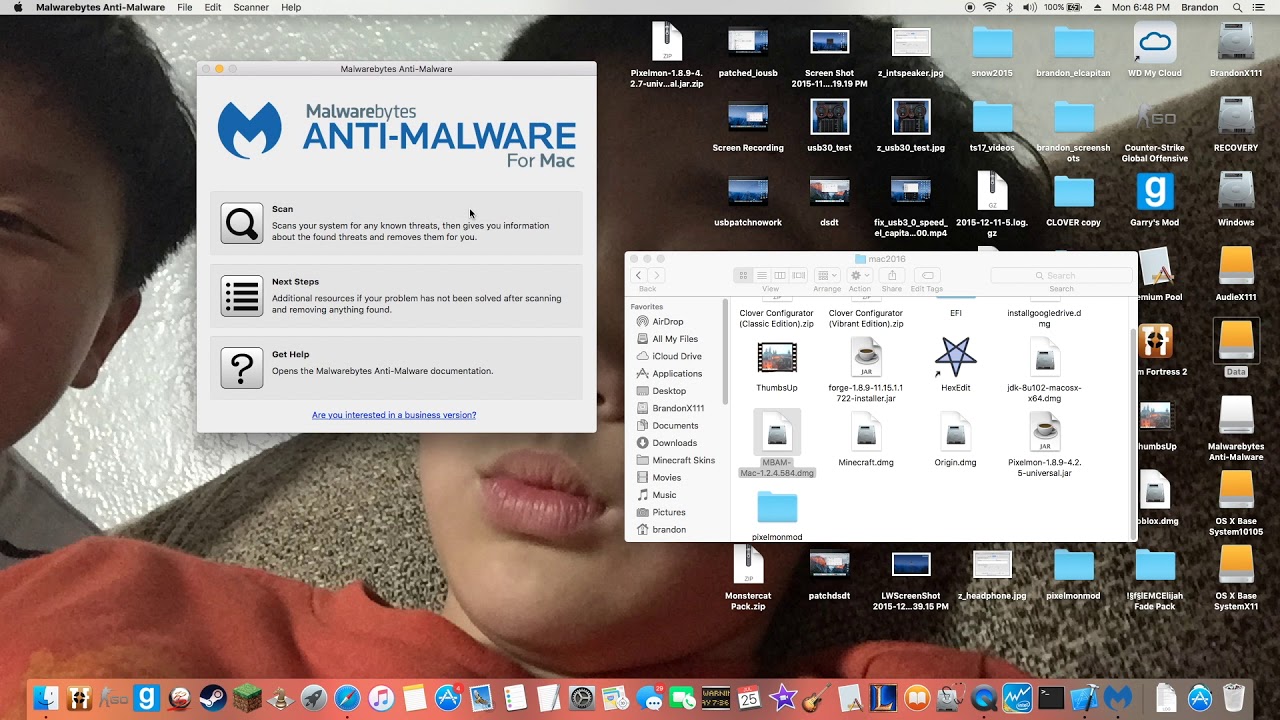Image resolution: width=1280 pixels, height=720 pixels.
Task: Switch Finder to Cover Flow view
Action: click(x=797, y=275)
